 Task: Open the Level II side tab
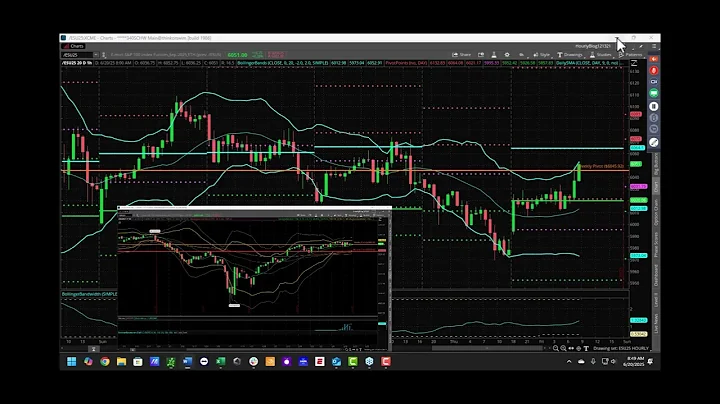tap(656, 300)
